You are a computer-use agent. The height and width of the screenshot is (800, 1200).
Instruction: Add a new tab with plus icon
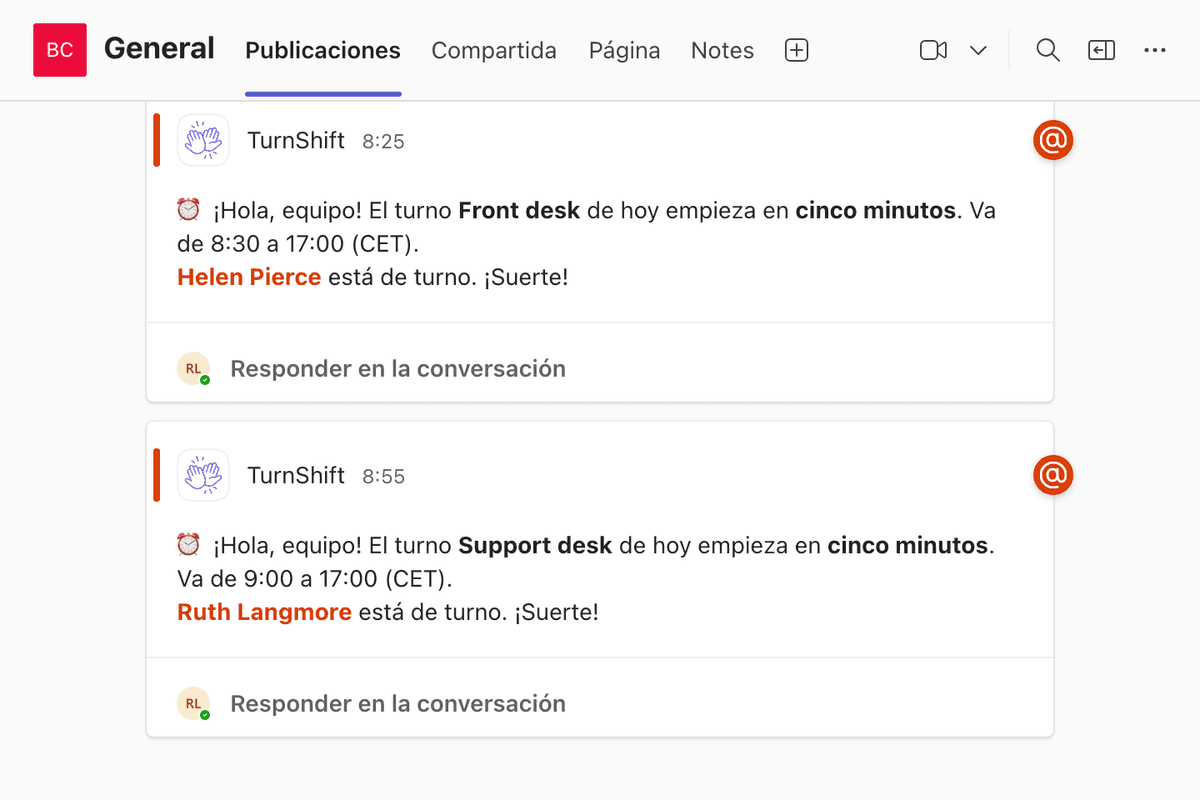point(796,50)
